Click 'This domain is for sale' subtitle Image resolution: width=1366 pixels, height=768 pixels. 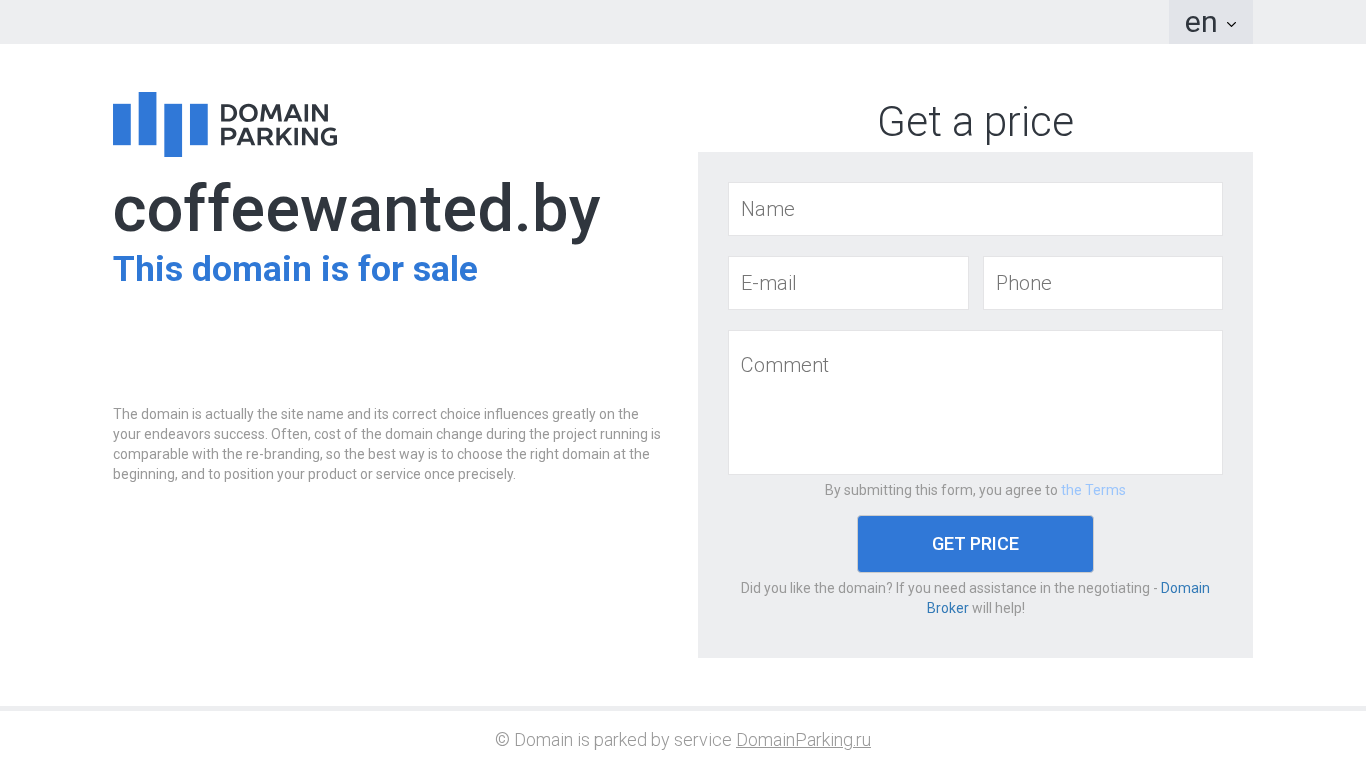point(295,269)
